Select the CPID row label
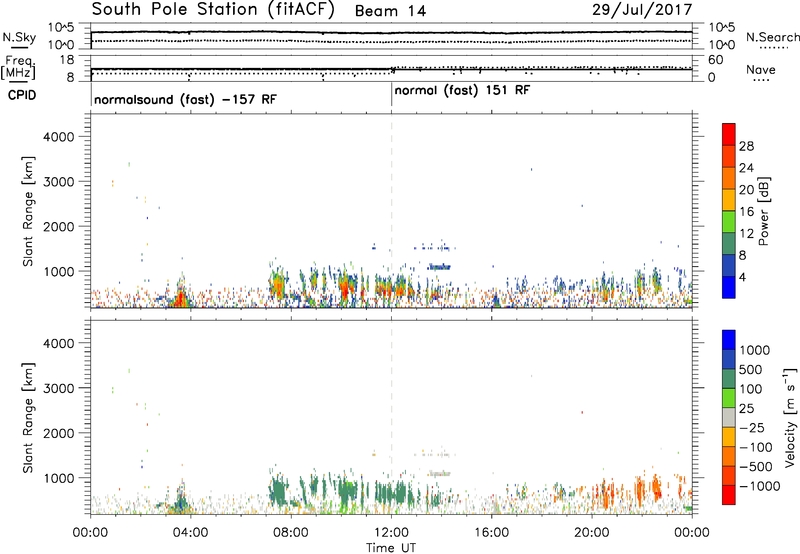This screenshot has height=554, width=800. pos(22,95)
